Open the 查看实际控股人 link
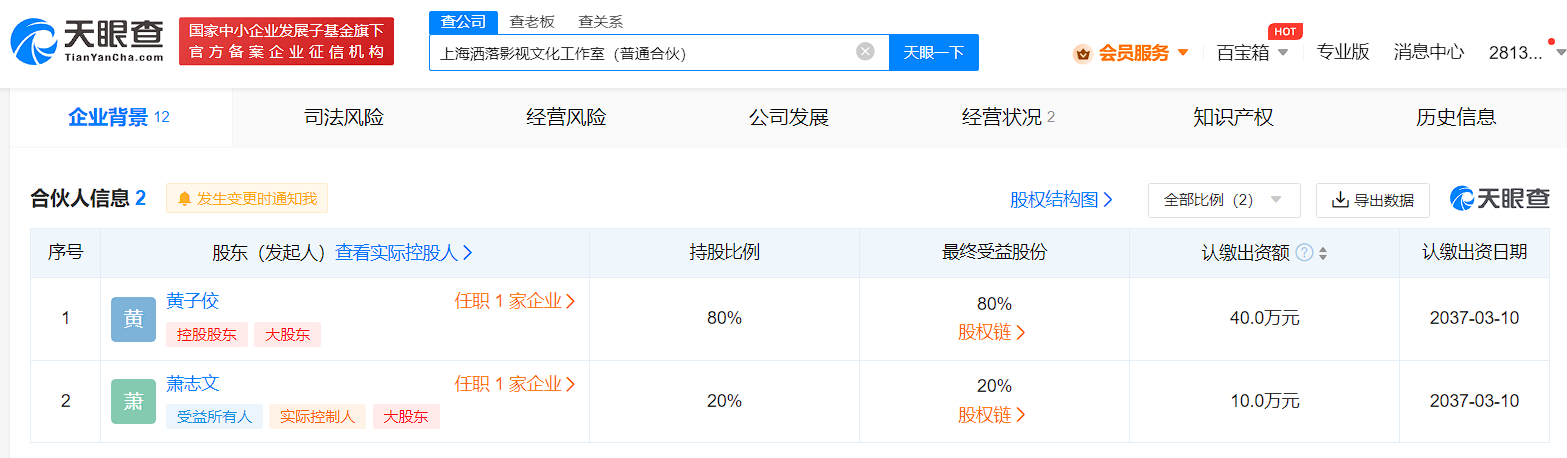The height and width of the screenshot is (458, 1567). click(x=404, y=253)
